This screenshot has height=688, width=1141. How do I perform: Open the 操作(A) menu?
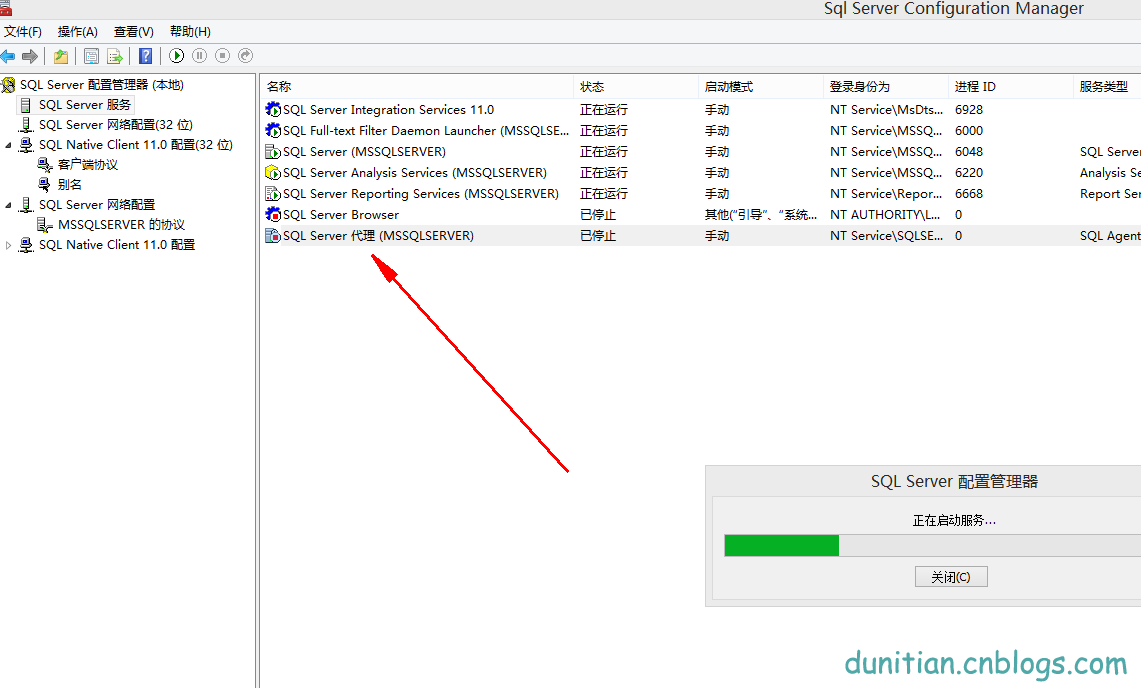78,32
